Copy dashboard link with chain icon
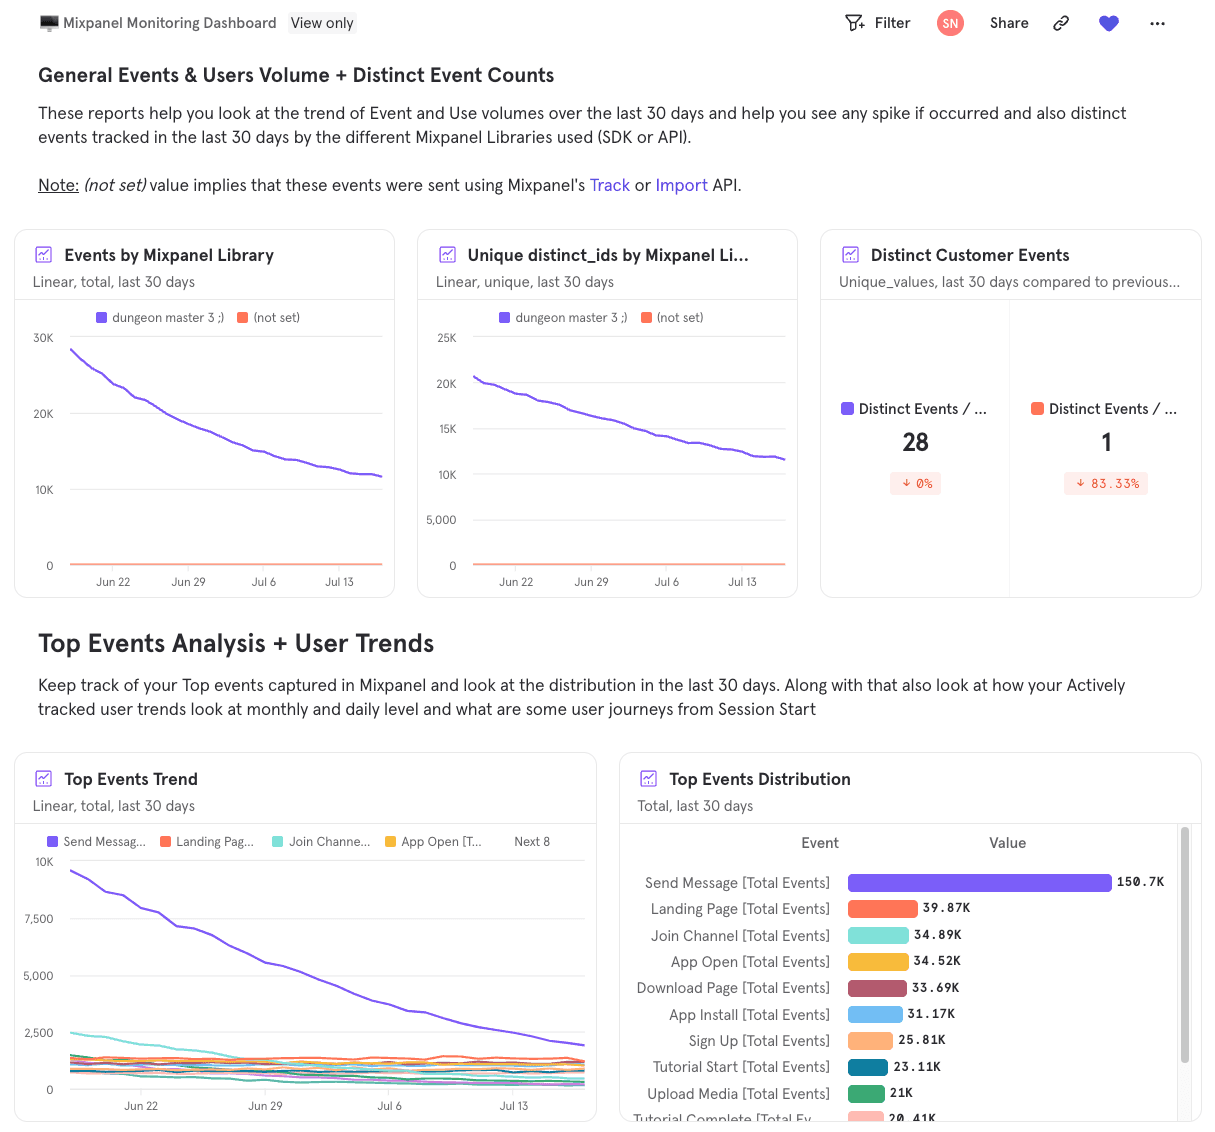The height and width of the screenshot is (1132, 1215). pos(1061,23)
